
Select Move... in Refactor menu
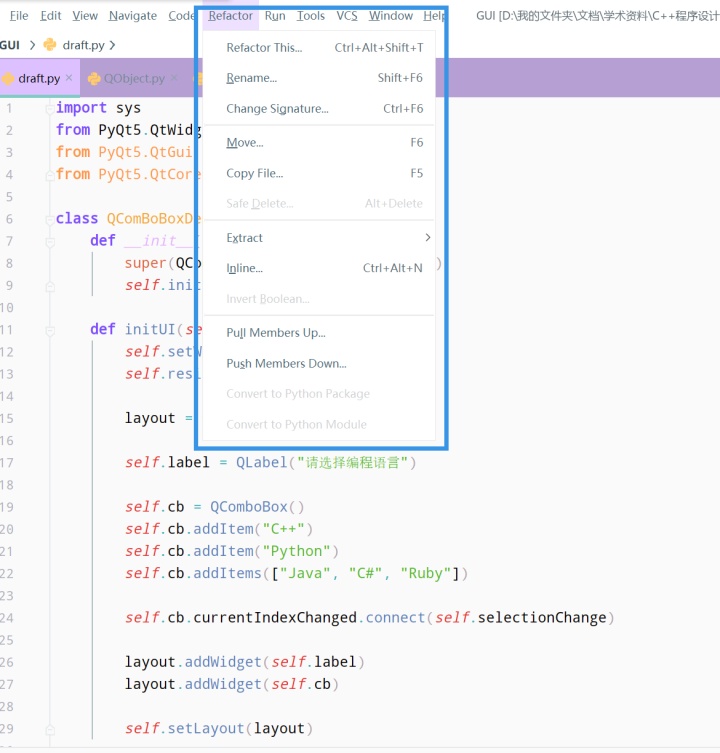(319, 143)
